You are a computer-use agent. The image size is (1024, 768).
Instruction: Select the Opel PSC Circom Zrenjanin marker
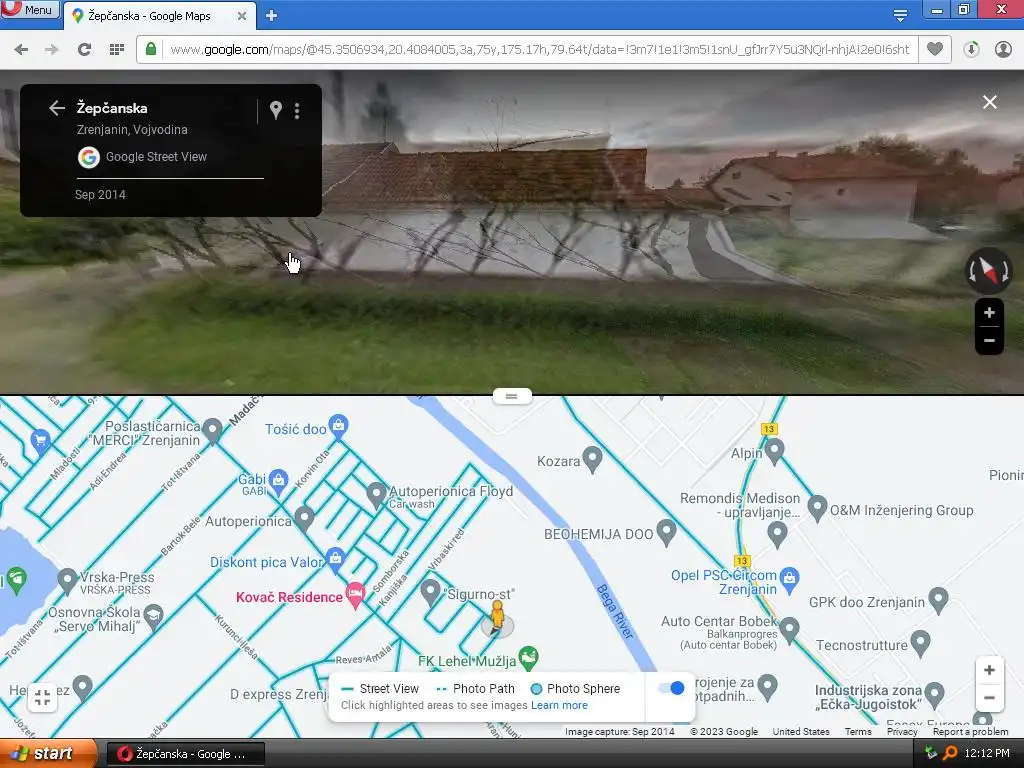pos(790,580)
